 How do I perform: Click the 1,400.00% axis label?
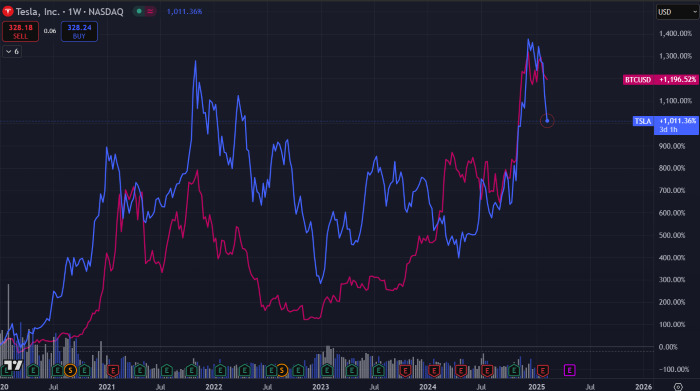(x=675, y=33)
